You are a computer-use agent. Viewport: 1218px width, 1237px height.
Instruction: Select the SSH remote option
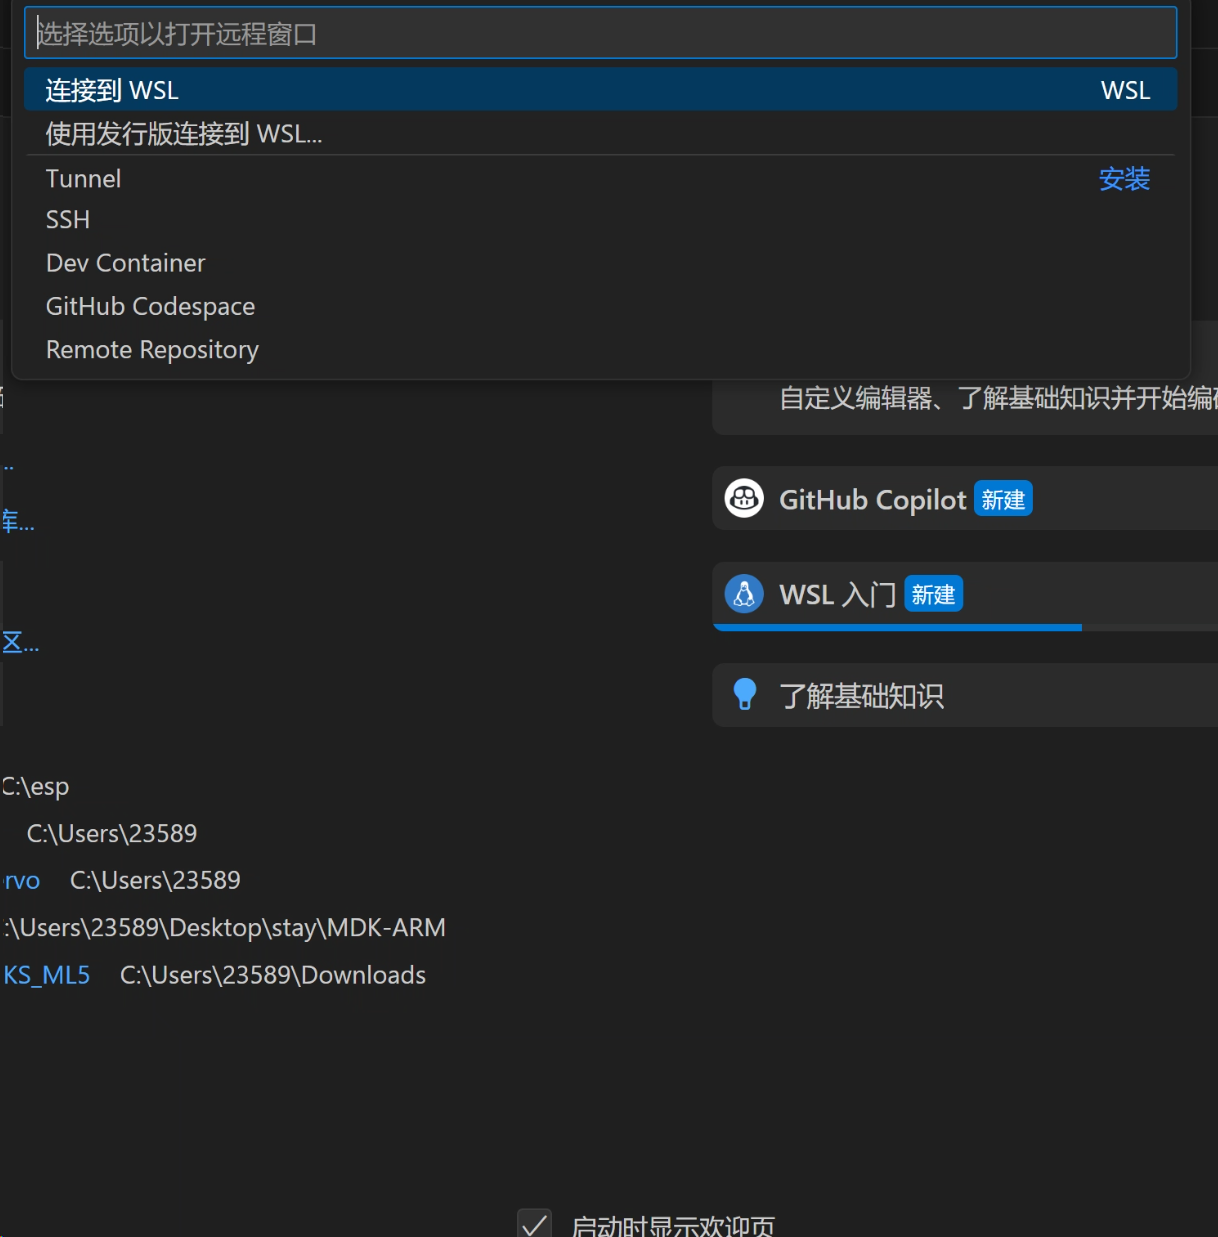(600, 220)
